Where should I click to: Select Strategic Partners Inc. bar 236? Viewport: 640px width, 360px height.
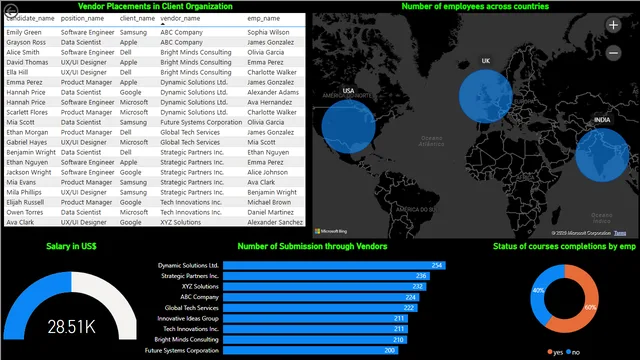[327, 276]
